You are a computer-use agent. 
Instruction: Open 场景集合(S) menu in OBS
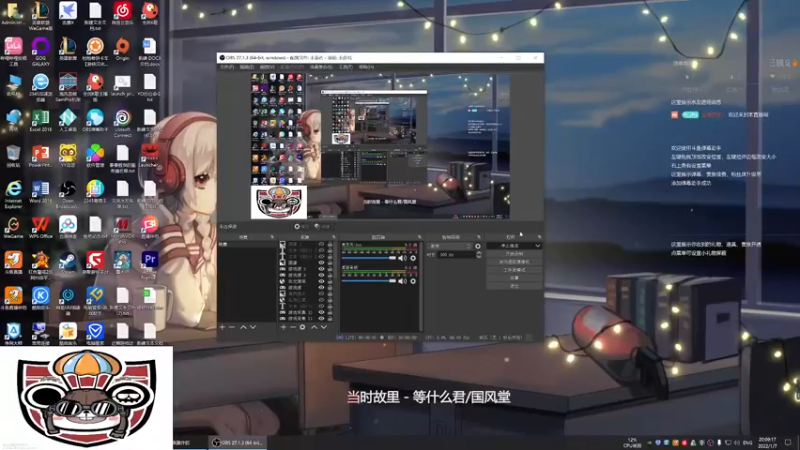(x=321, y=67)
